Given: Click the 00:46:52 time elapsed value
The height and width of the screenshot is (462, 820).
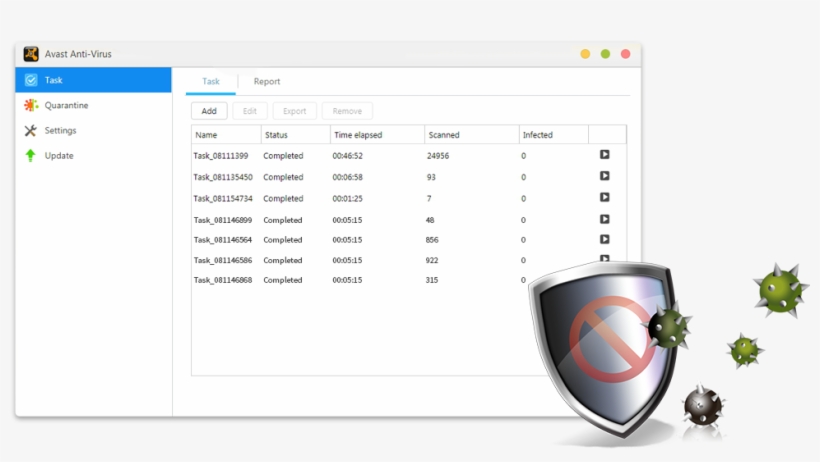Looking at the screenshot, I should (x=347, y=156).
